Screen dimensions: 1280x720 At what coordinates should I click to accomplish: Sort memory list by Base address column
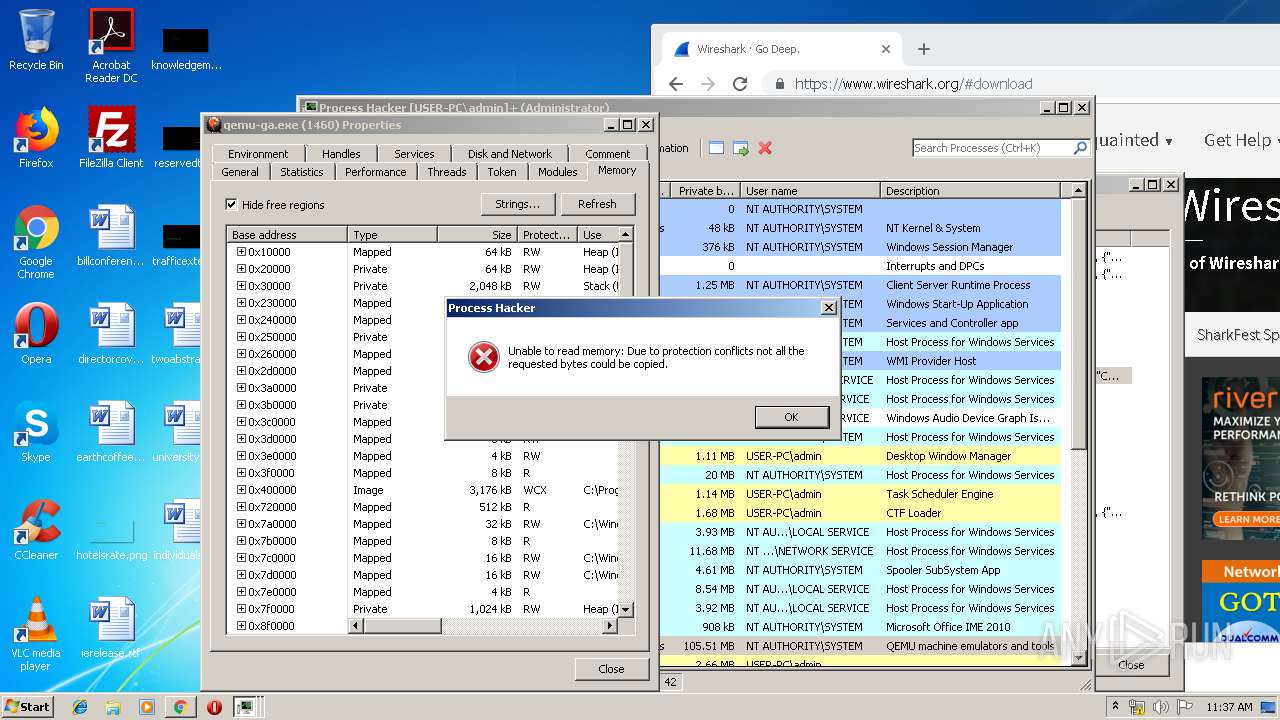[x=287, y=235]
